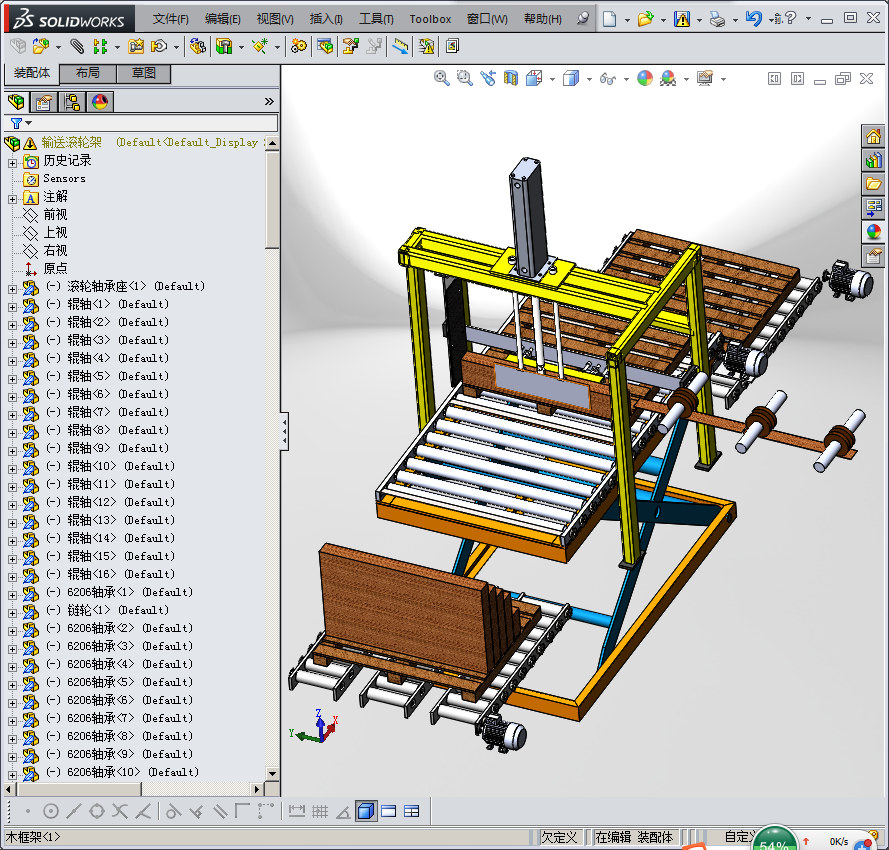Switch to the PropertyManager tab icon
This screenshot has width=889, height=850.
tap(44, 102)
